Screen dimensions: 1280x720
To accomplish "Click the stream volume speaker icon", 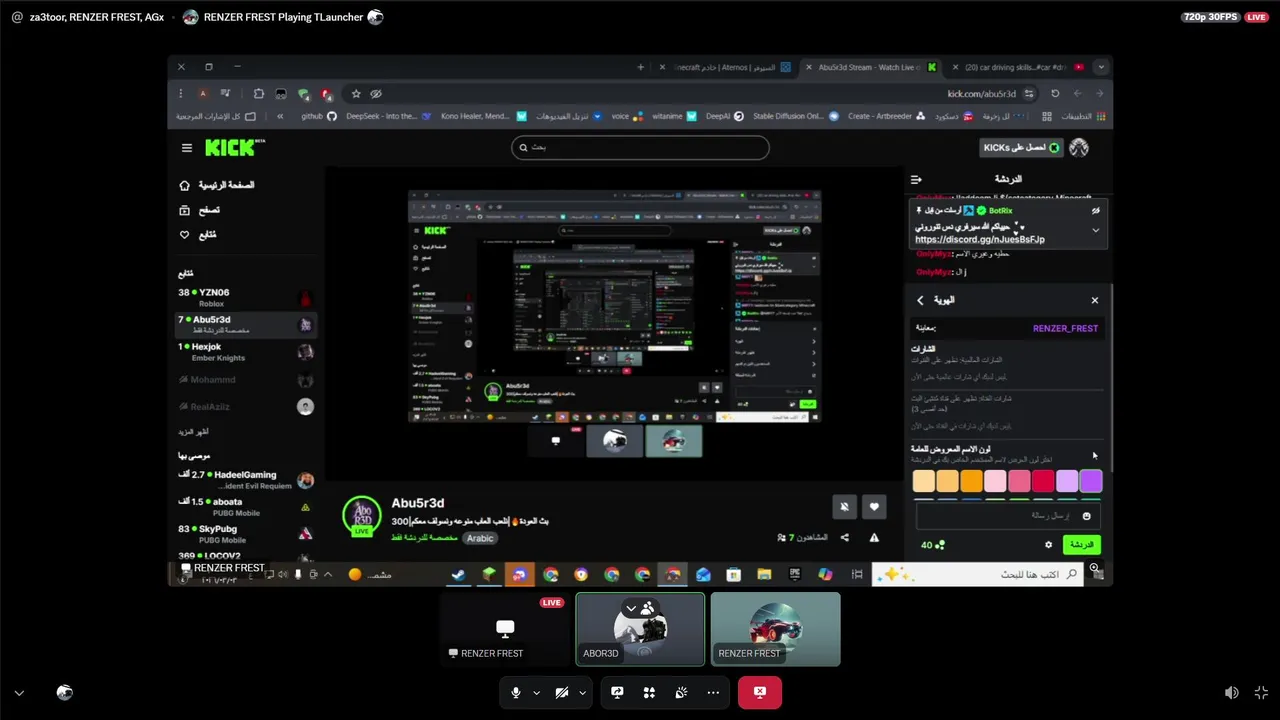I will tap(1232, 692).
